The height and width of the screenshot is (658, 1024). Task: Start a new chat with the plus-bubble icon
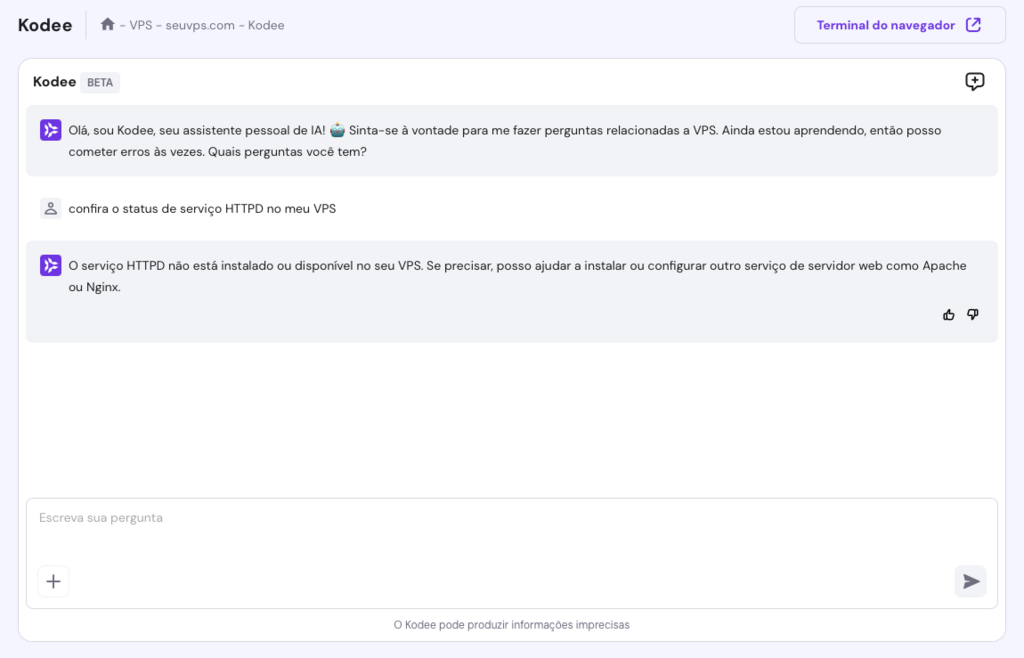(x=974, y=81)
